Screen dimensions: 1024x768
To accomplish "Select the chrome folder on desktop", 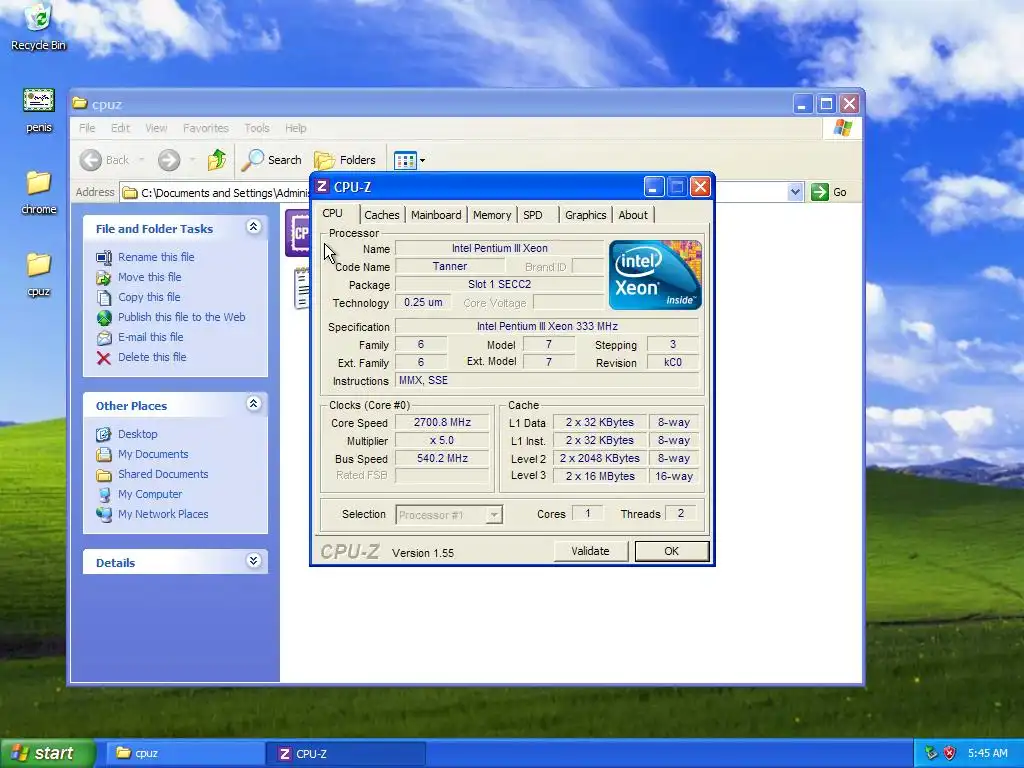I will (39, 192).
